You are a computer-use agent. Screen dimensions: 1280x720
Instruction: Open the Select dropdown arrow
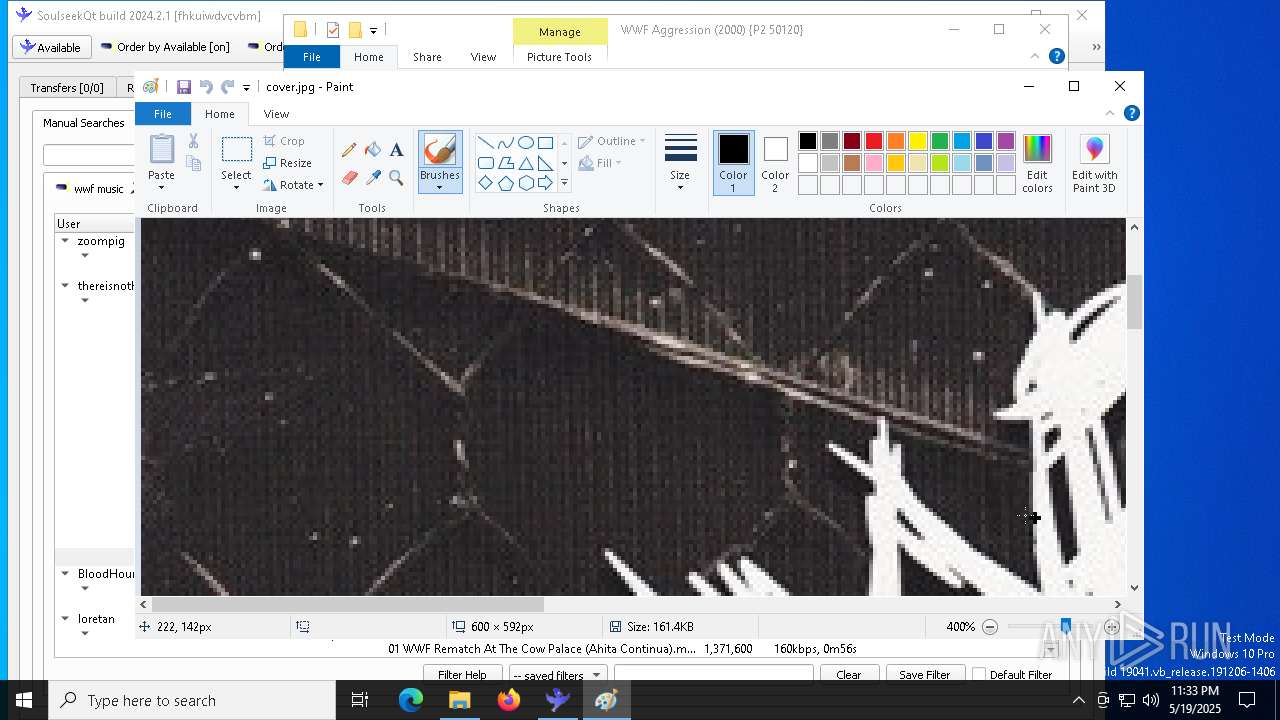tap(236, 188)
